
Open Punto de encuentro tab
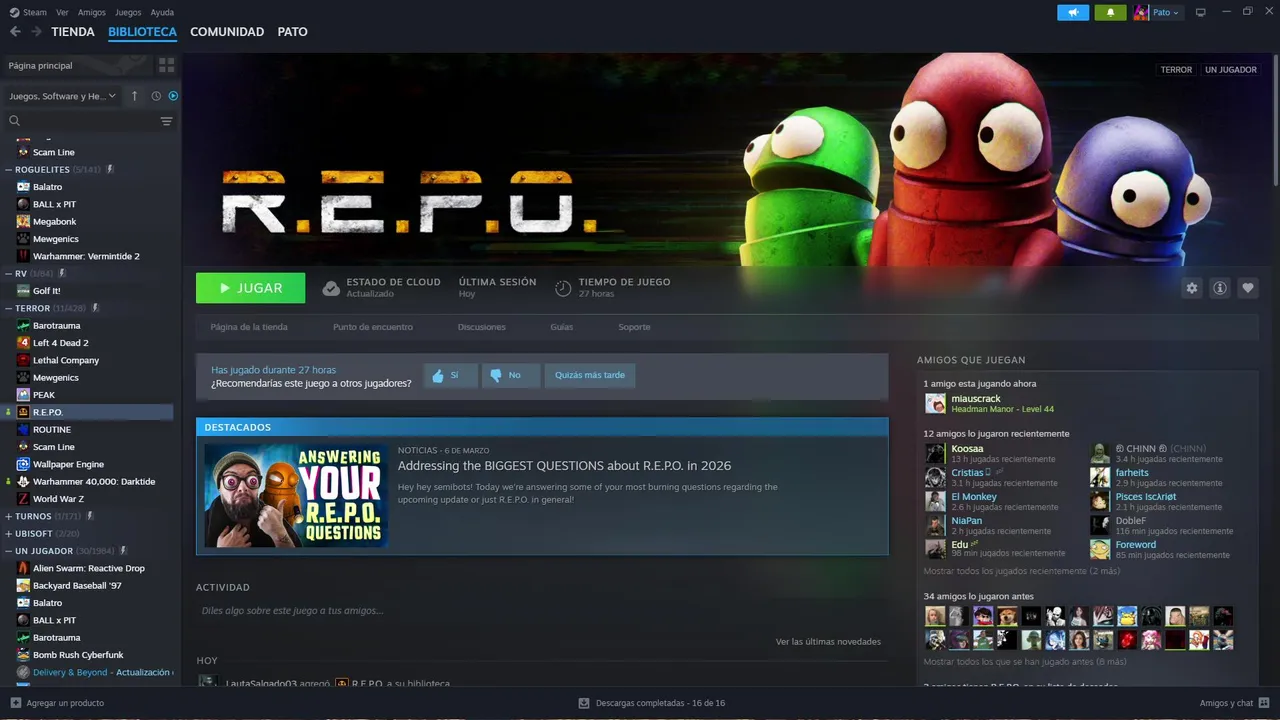372,327
